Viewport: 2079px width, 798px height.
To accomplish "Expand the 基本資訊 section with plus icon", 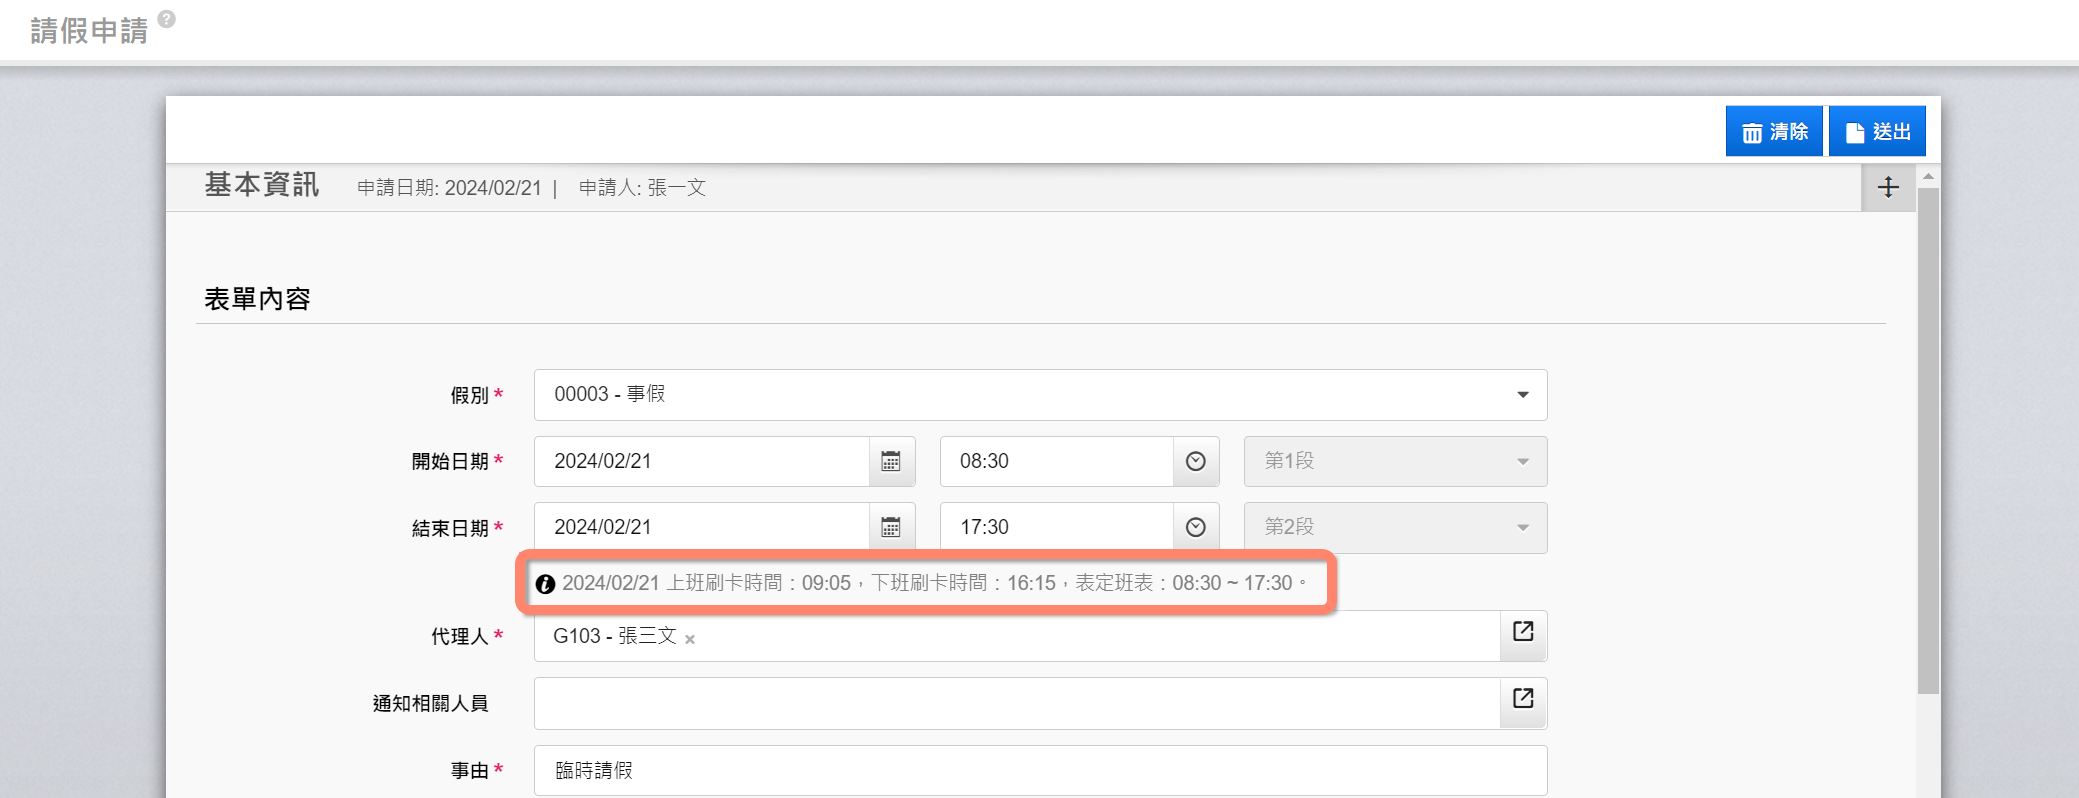I will (x=1888, y=187).
